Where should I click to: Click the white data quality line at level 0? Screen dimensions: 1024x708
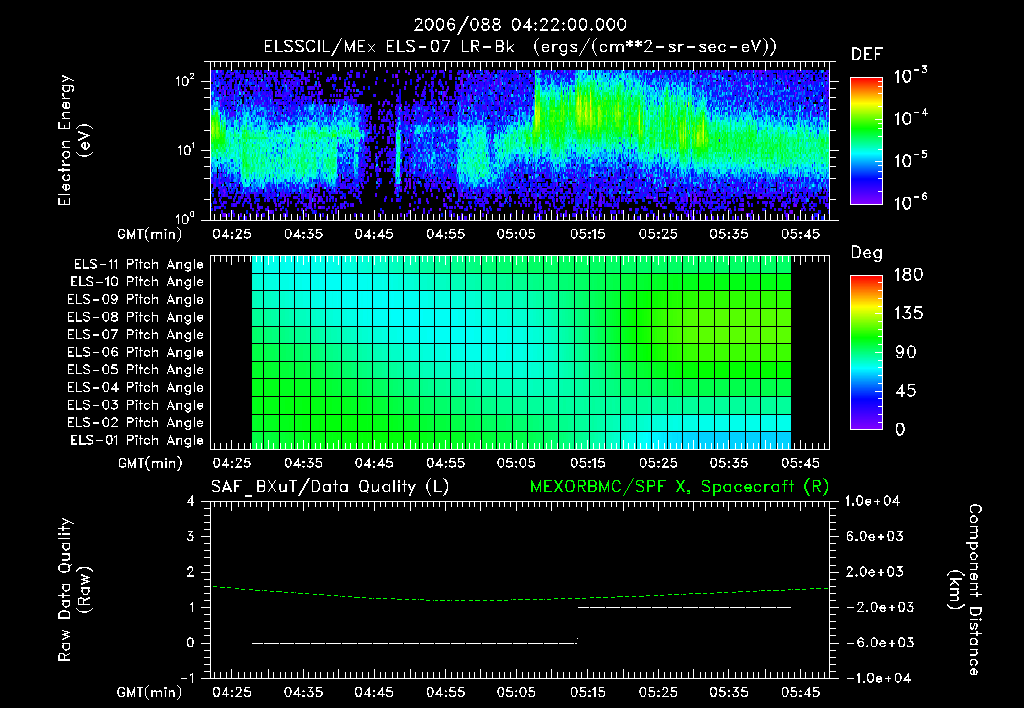tap(414, 643)
